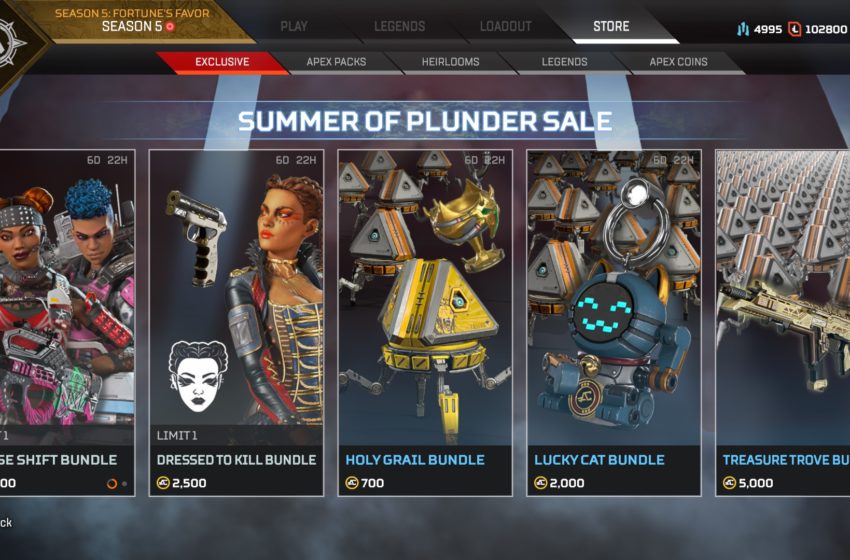
Task: Click the coin icon beside the 700 price
Action: click(352, 482)
